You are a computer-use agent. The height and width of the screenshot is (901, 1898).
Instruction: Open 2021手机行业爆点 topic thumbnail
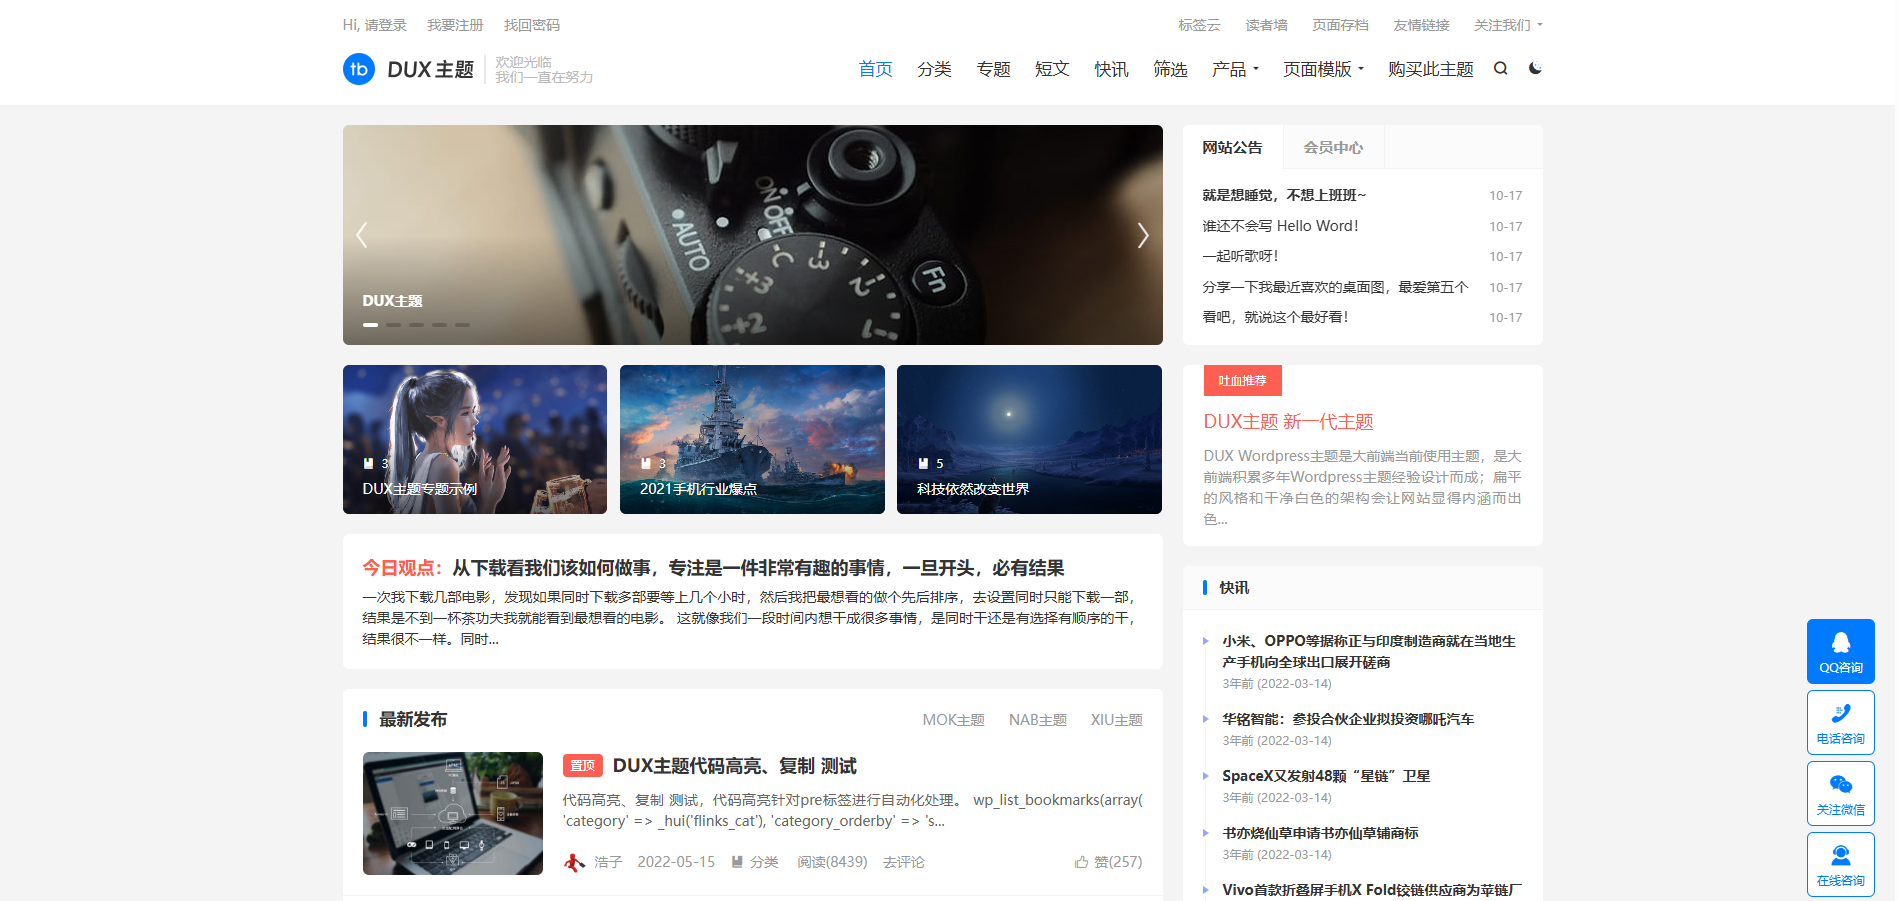tap(752, 439)
